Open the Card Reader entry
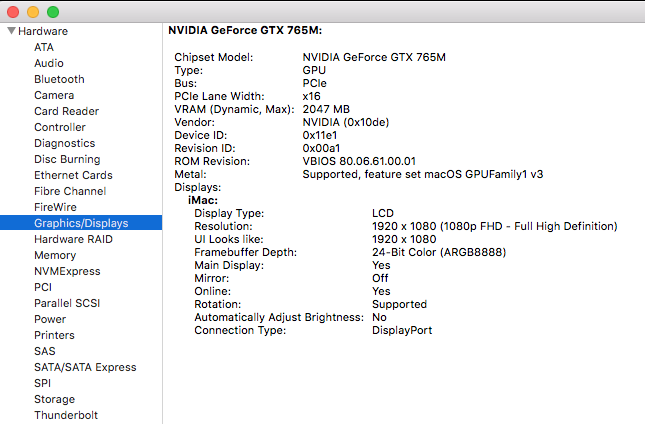This screenshot has width=645, height=424. pyautogui.click(x=67, y=111)
